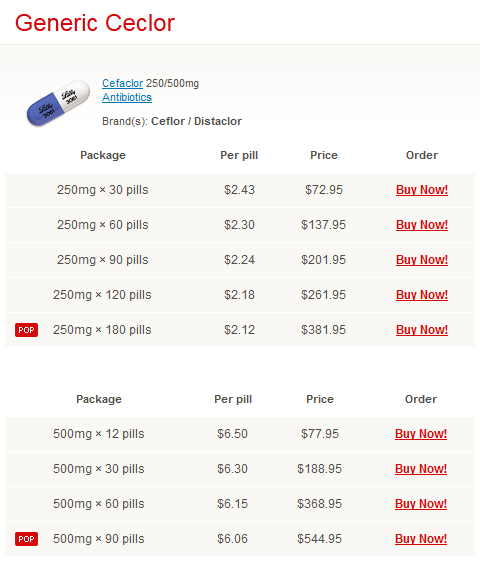
Task: Click the $544.95 price
Action: (319, 539)
